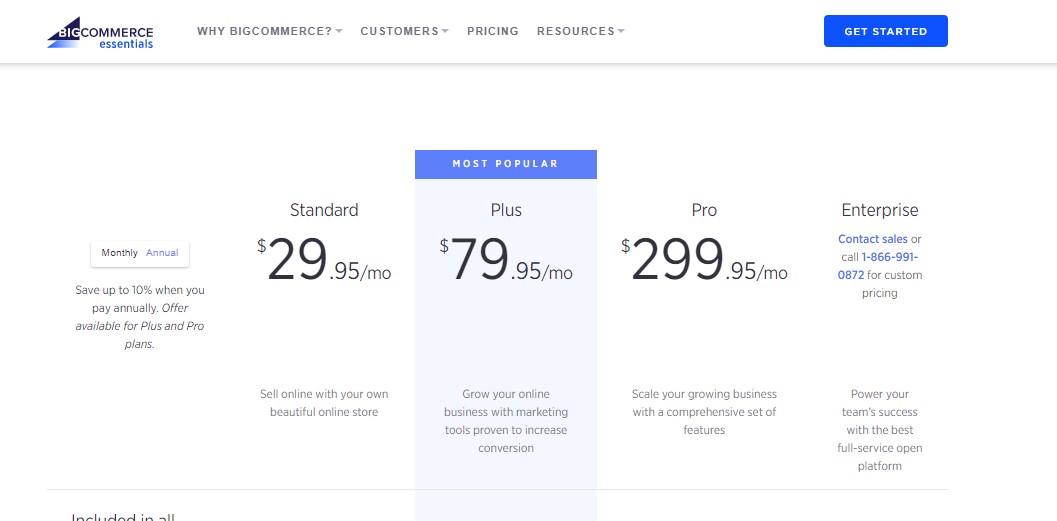Image resolution: width=1057 pixels, height=521 pixels.
Task: Select the Enterprise plan heading
Action: [880, 210]
